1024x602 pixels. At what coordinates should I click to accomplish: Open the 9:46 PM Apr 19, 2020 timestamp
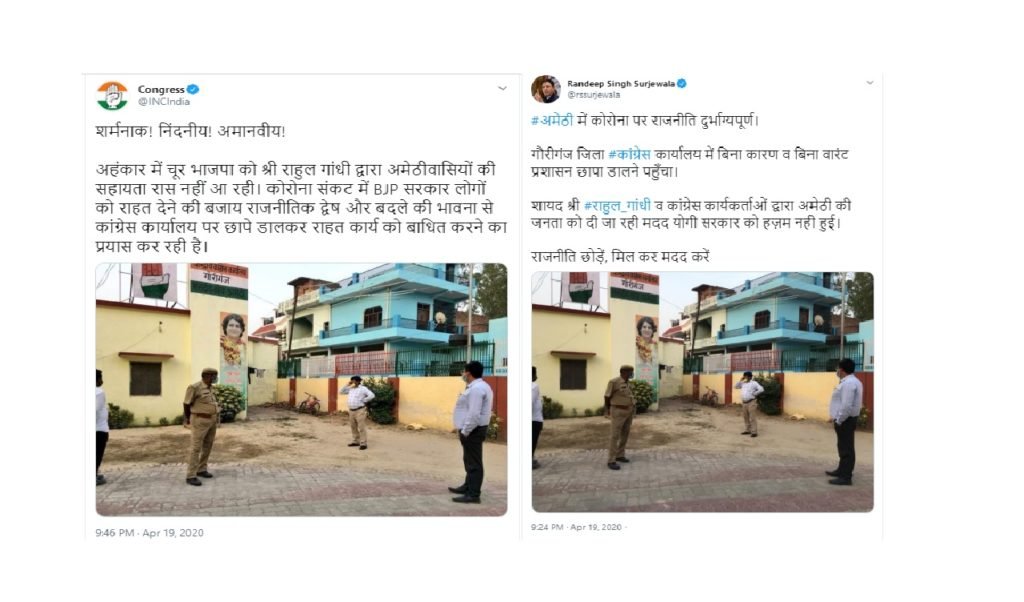coord(150,533)
